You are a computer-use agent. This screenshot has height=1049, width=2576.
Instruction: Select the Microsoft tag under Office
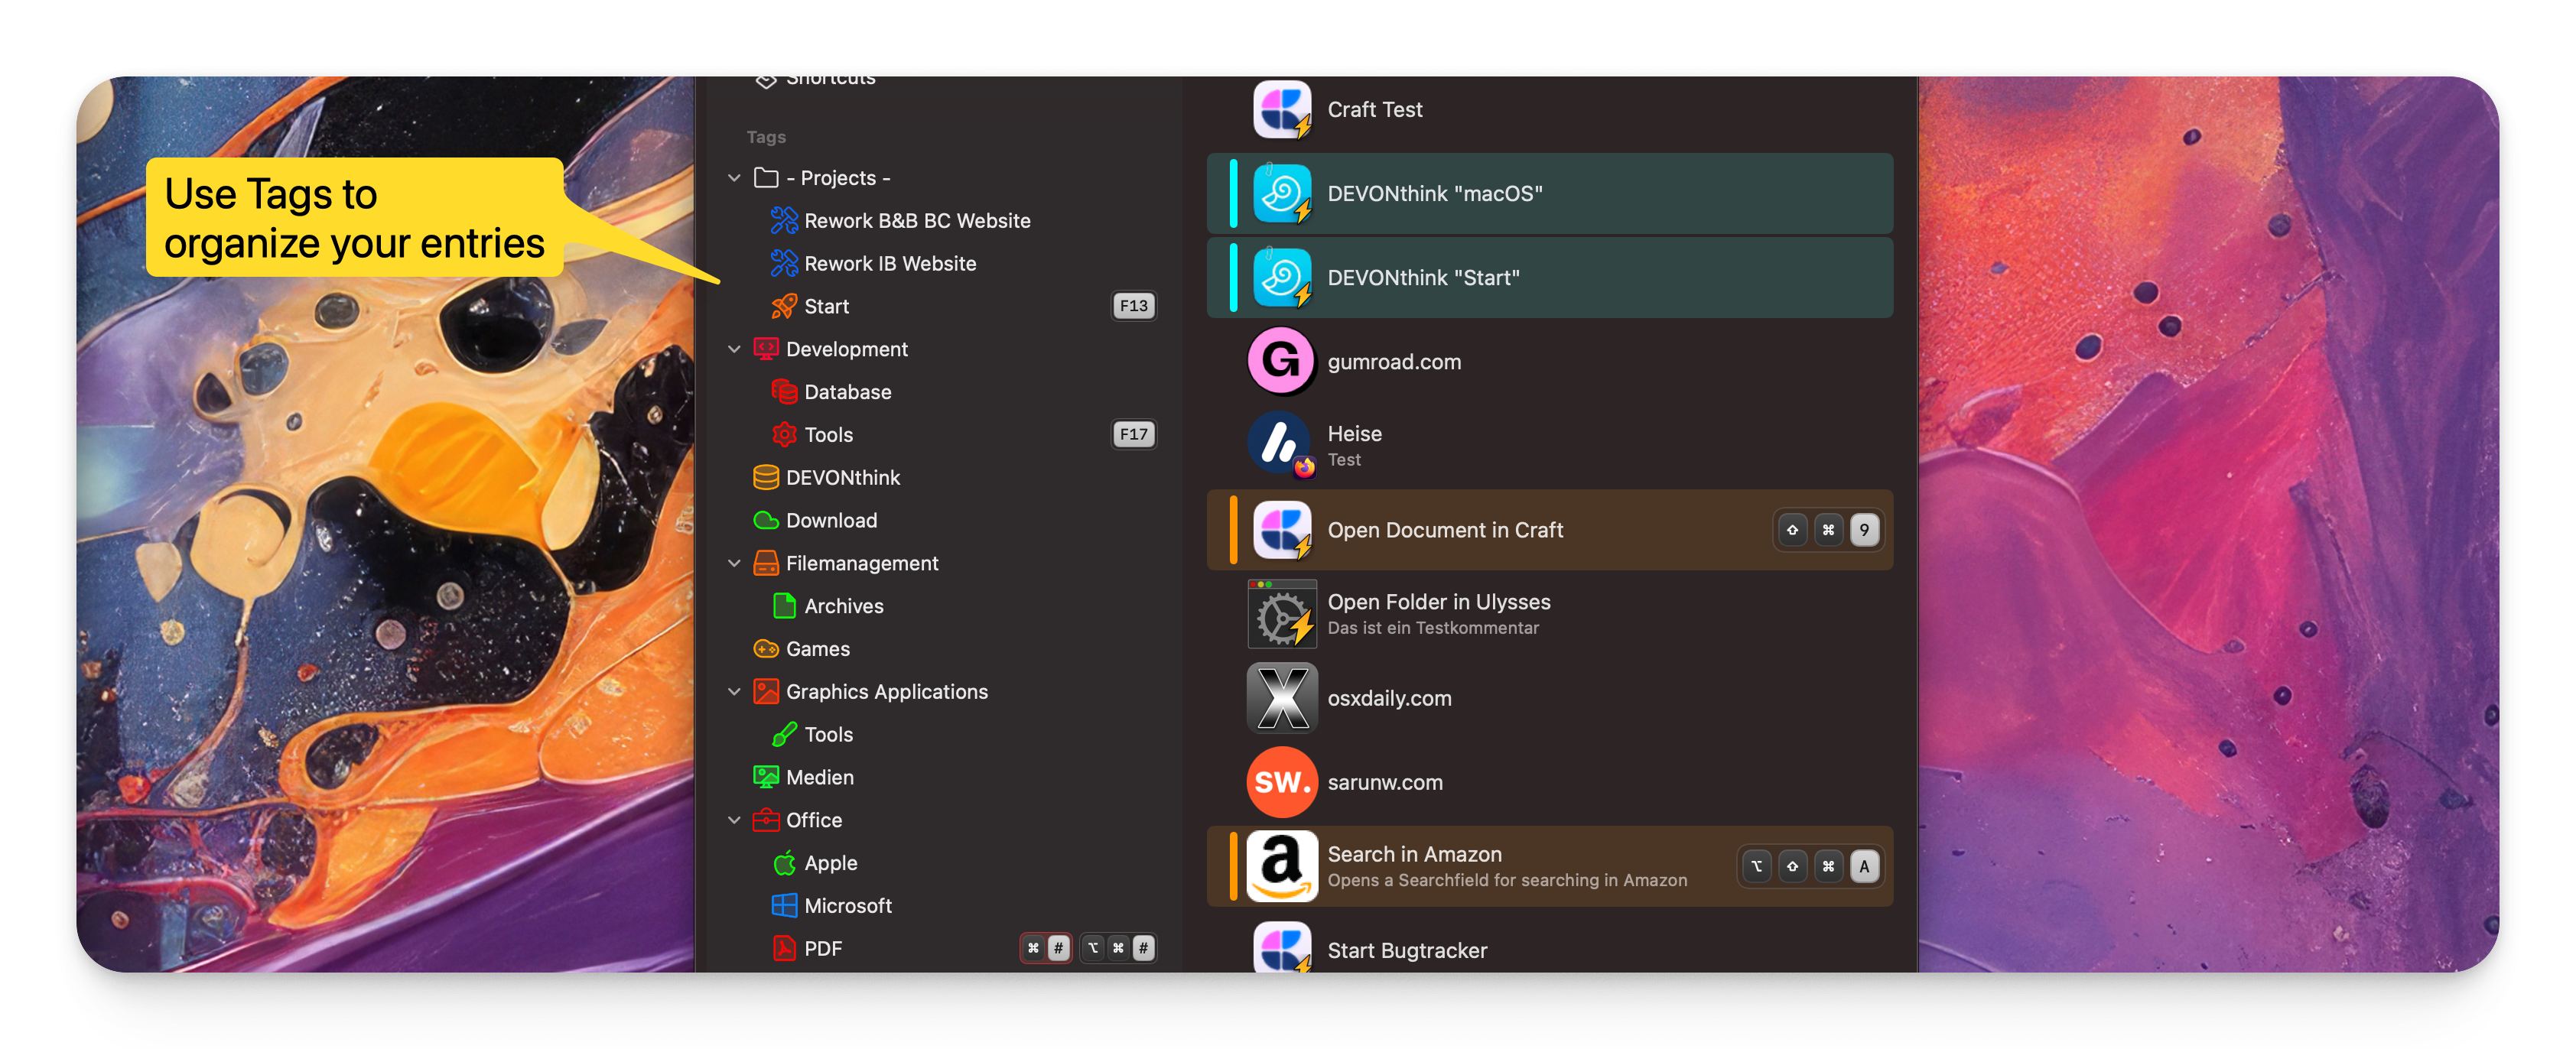click(847, 906)
